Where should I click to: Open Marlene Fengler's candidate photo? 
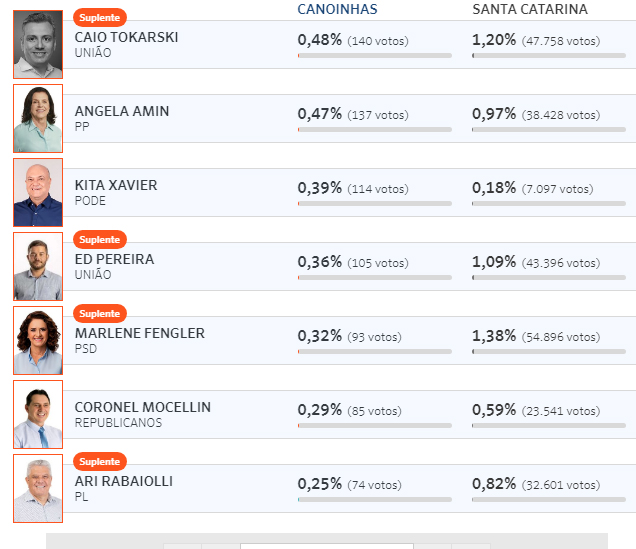click(38, 341)
